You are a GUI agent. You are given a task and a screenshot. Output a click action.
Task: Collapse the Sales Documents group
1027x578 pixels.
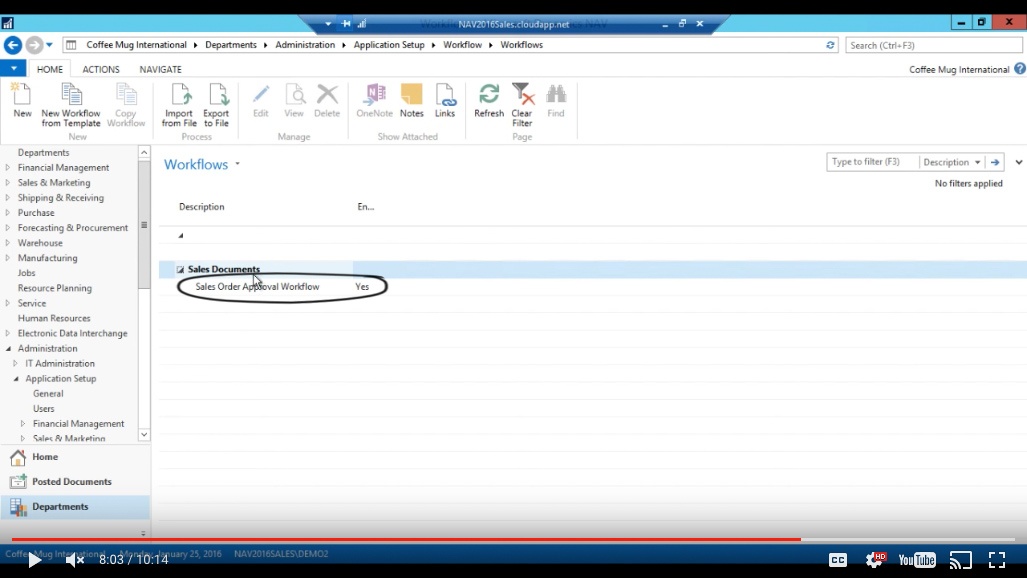[x=180, y=269]
